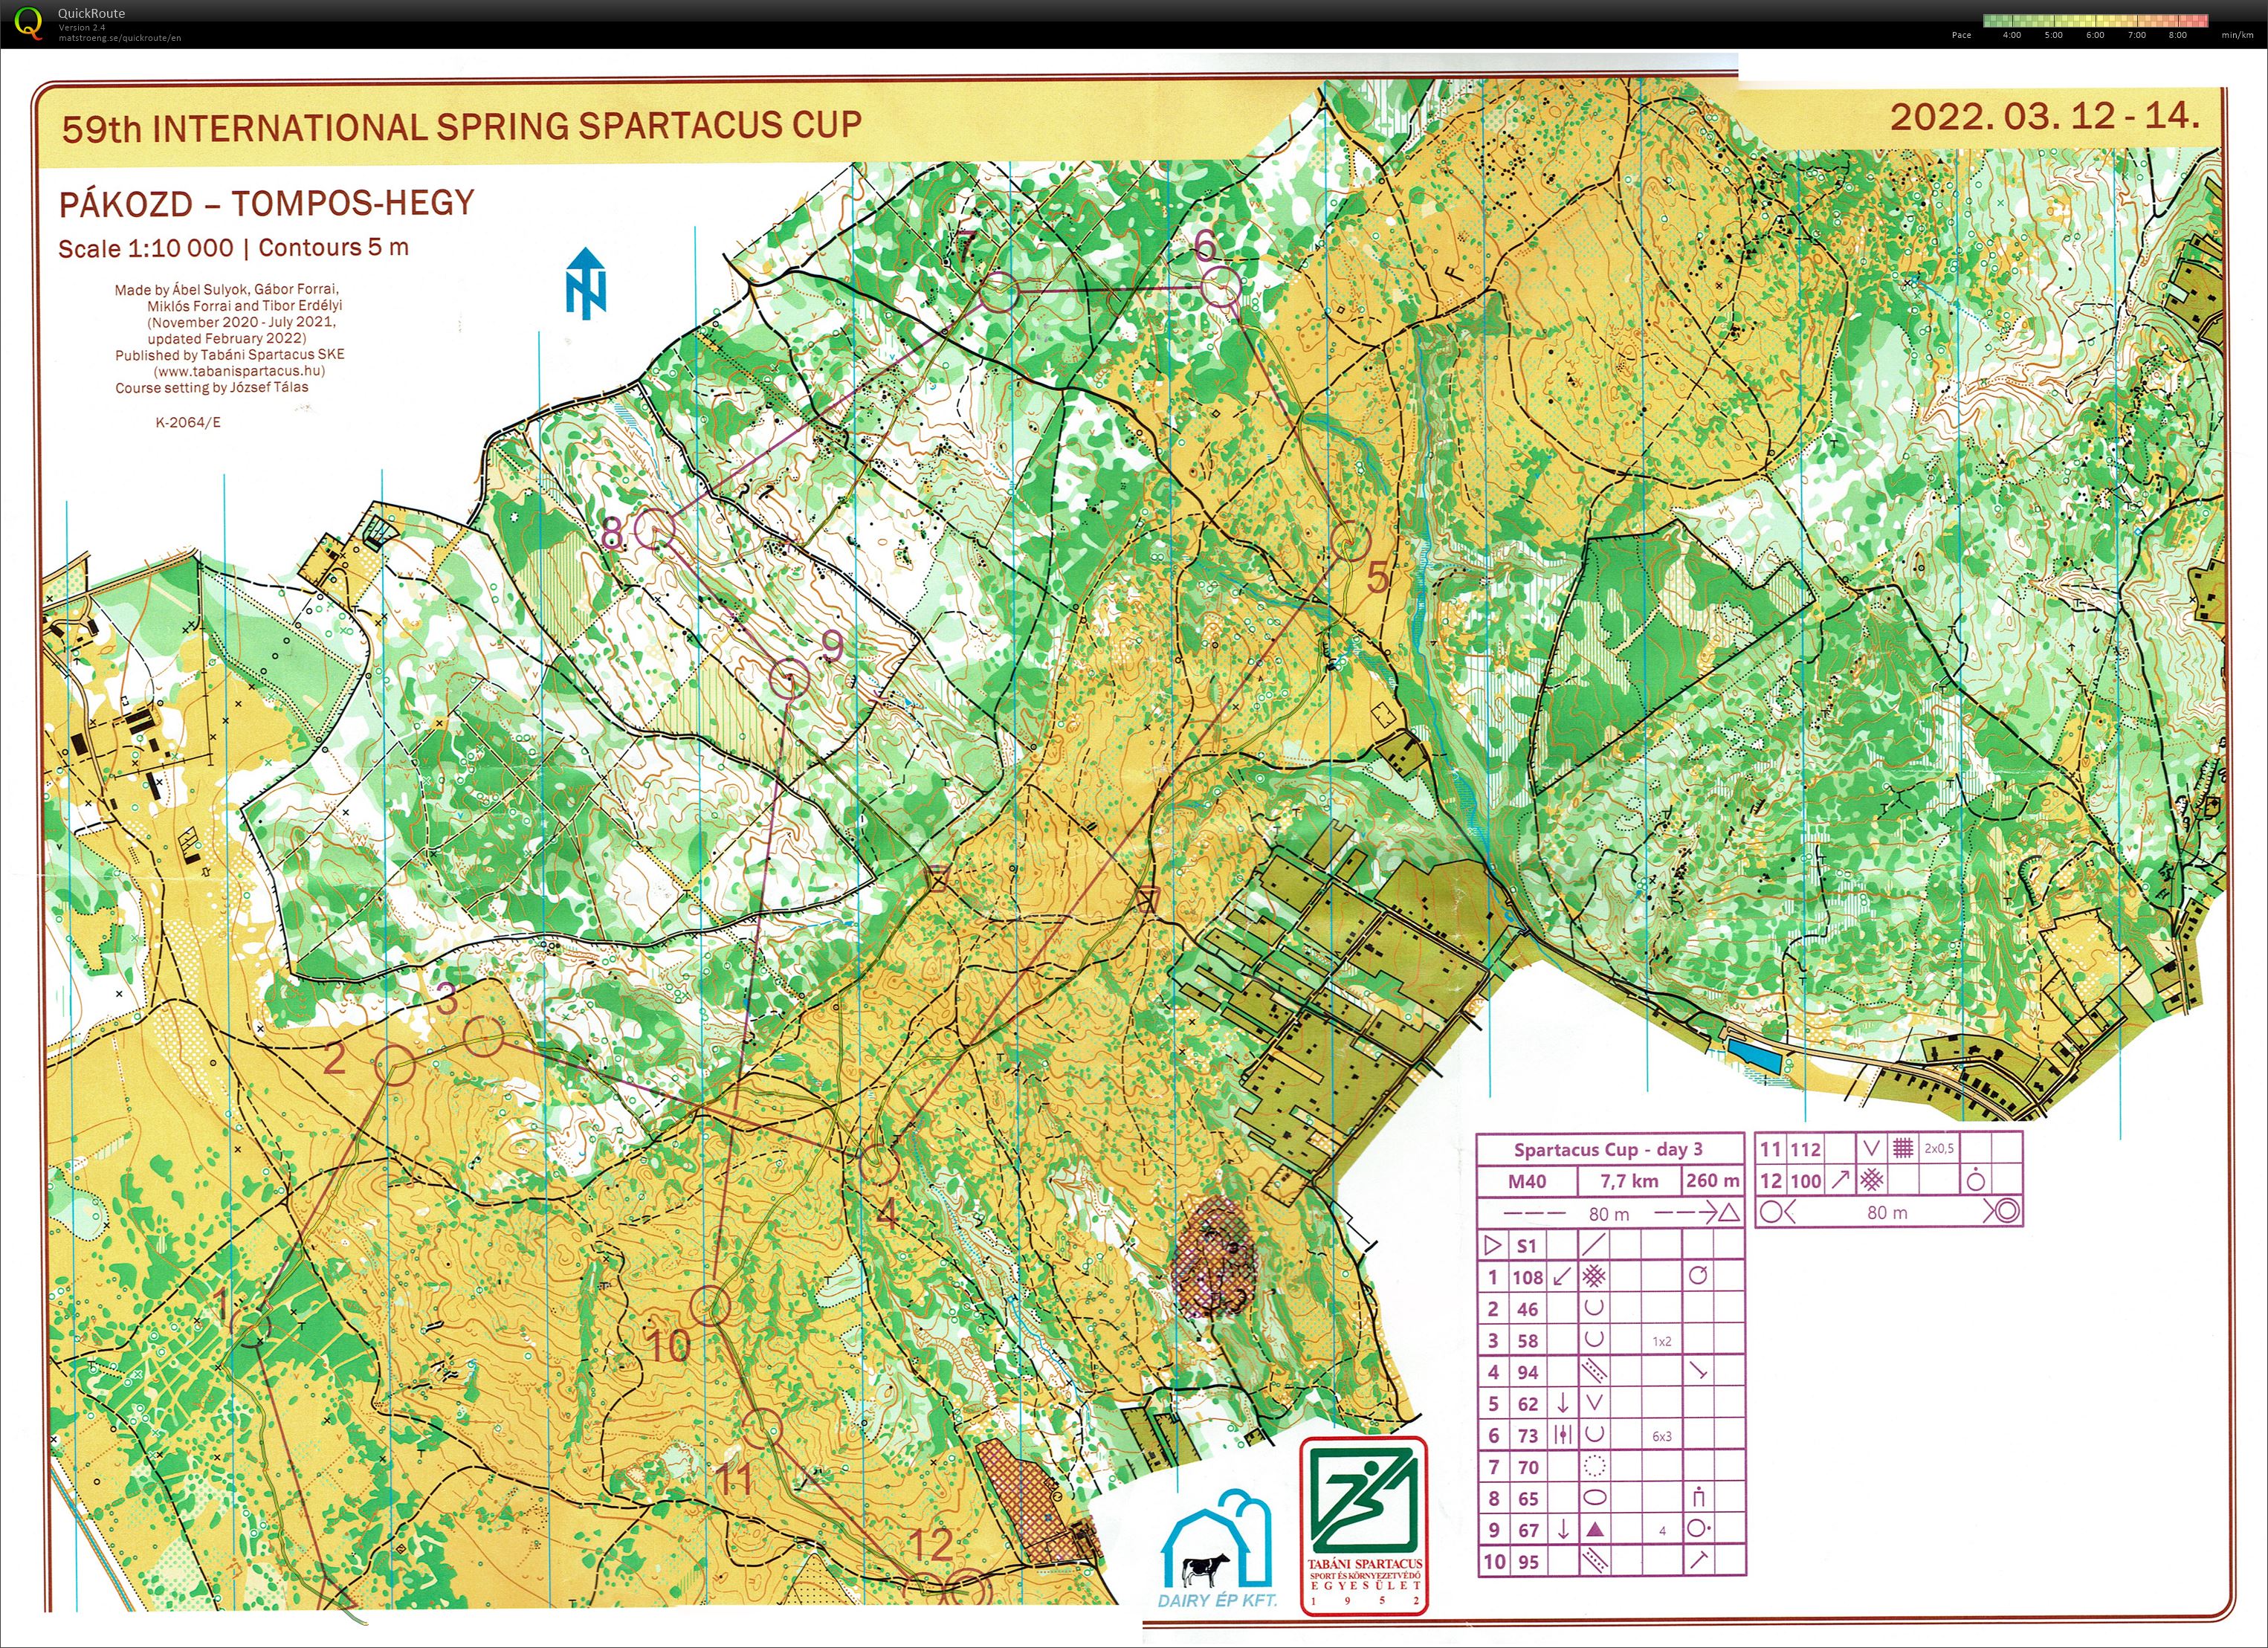
Task: Click control circle 5 on the map
Action: coord(1350,541)
